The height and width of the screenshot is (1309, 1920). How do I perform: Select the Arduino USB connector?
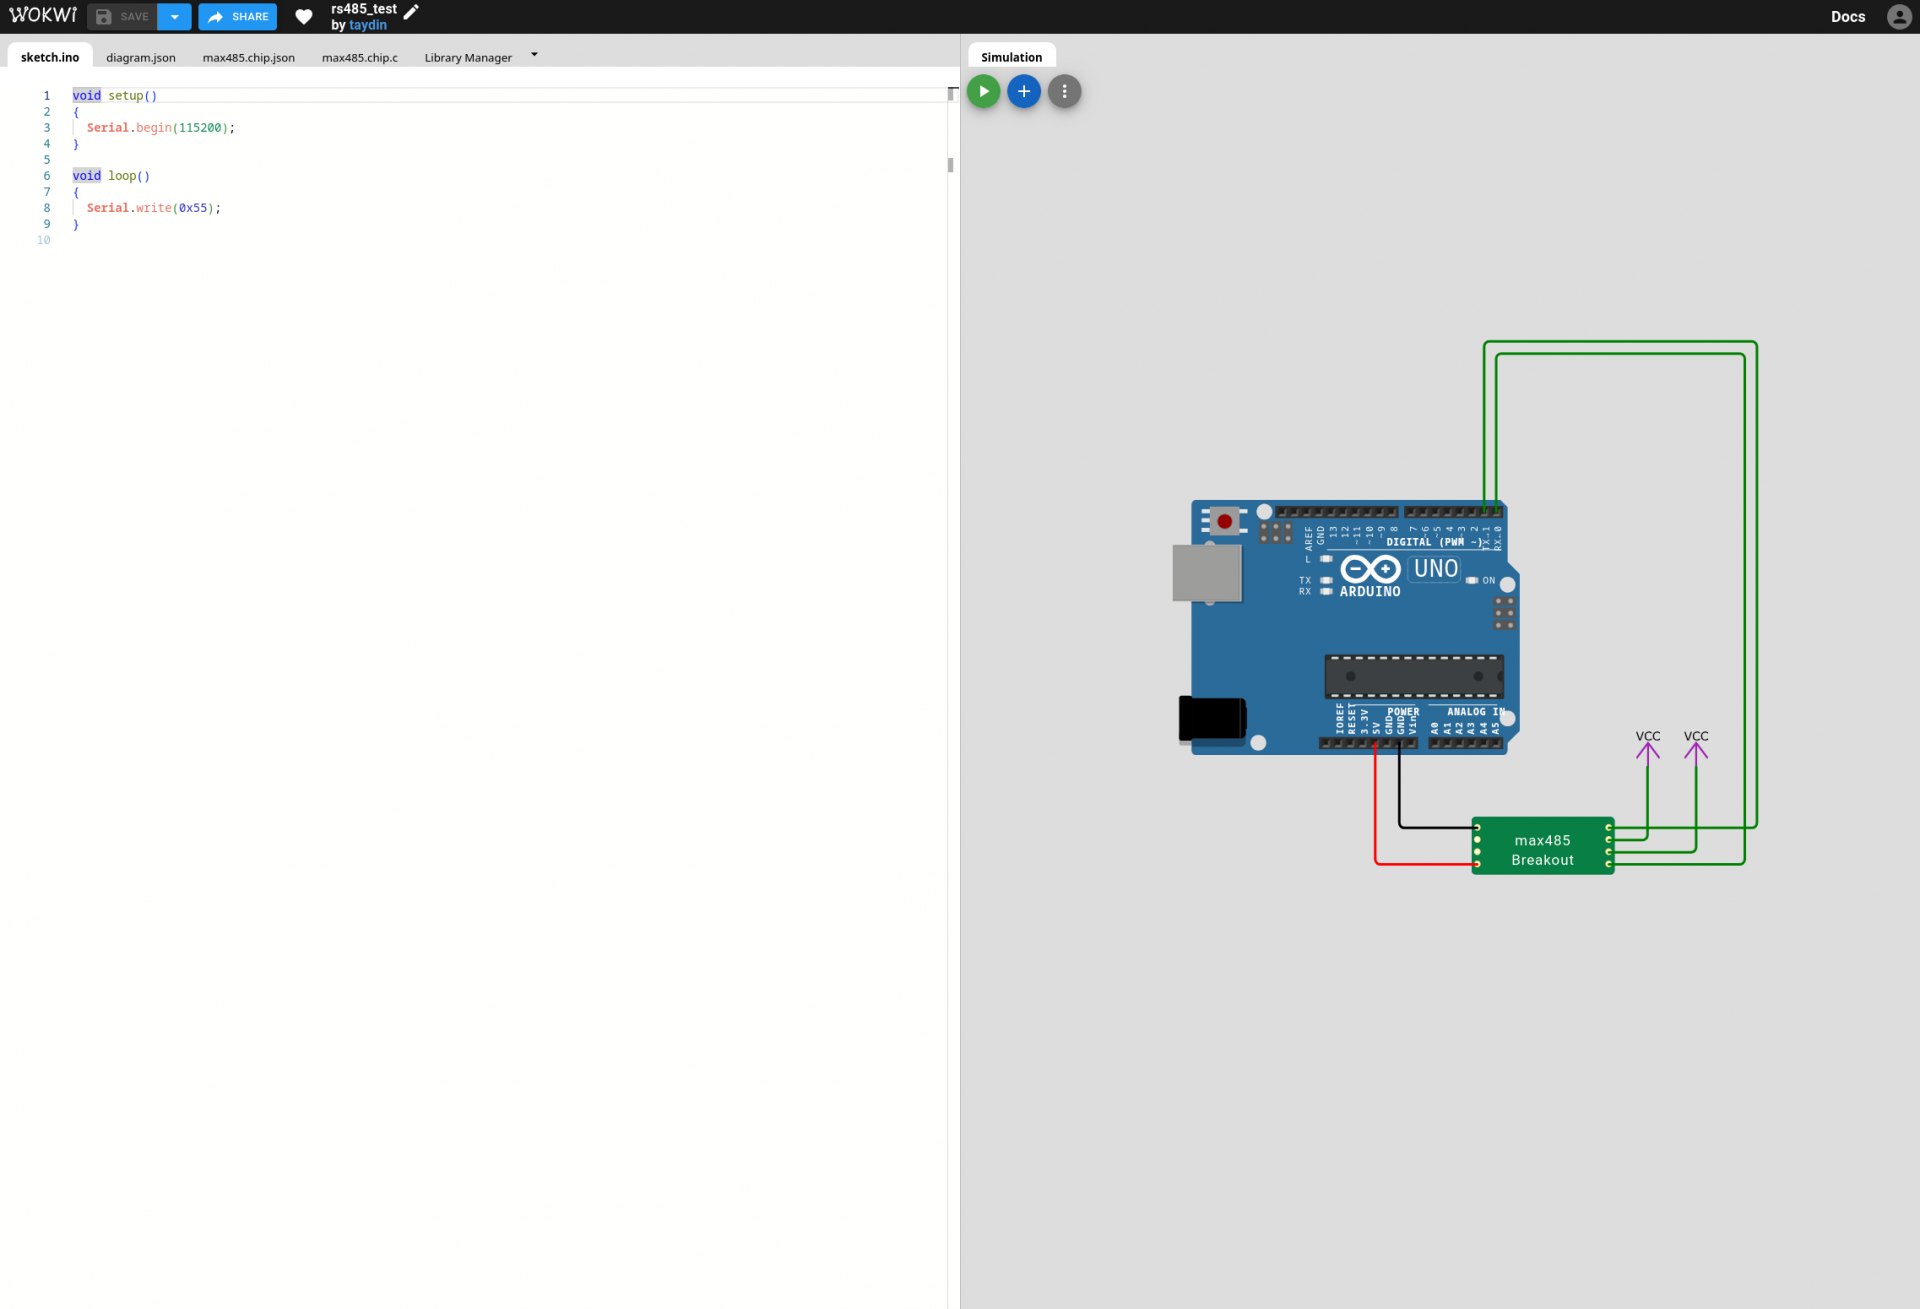tap(1207, 573)
